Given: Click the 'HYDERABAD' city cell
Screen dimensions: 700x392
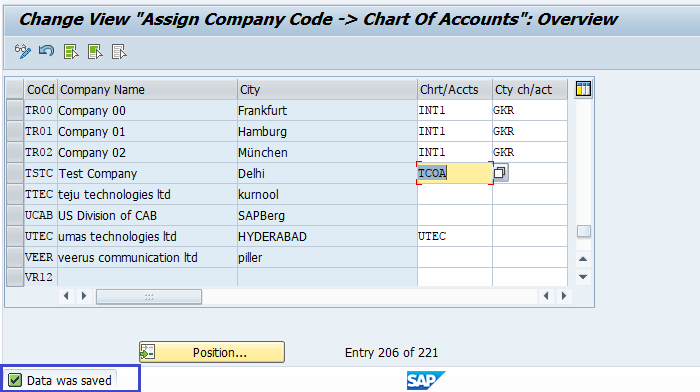Looking at the screenshot, I should (x=327, y=236).
